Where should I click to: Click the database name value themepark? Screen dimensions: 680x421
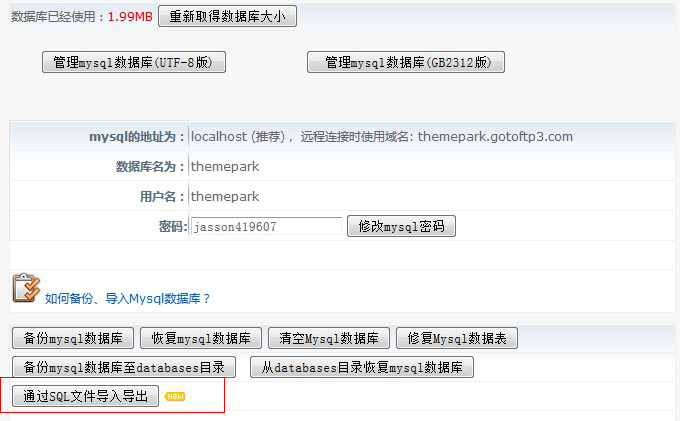[x=225, y=166]
